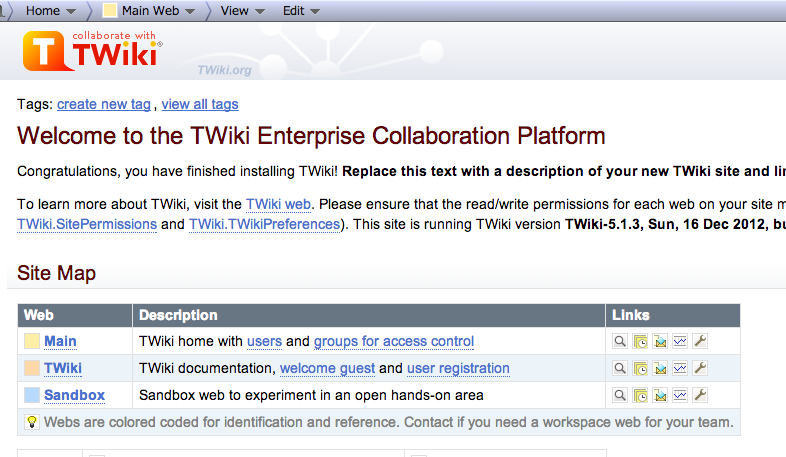The image size is (786, 457).
Task: Follow the 'users' link in Main description
Action: [x=264, y=341]
